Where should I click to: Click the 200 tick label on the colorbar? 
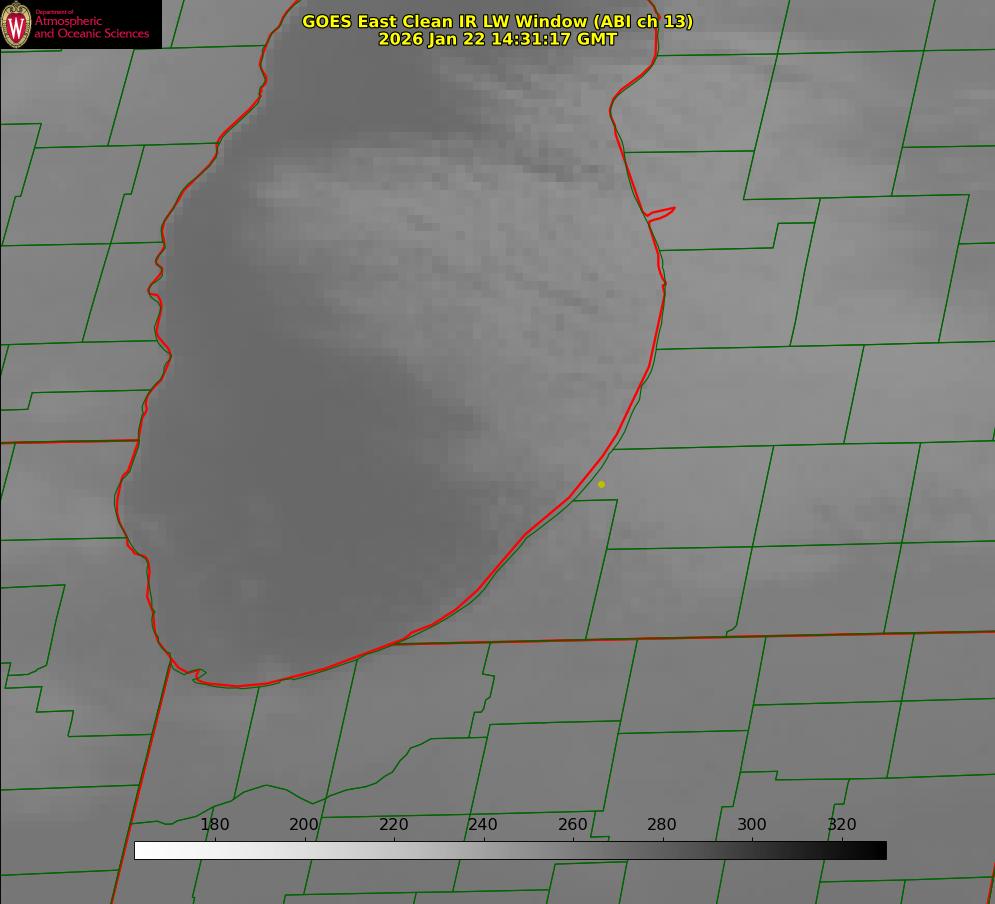(304, 824)
